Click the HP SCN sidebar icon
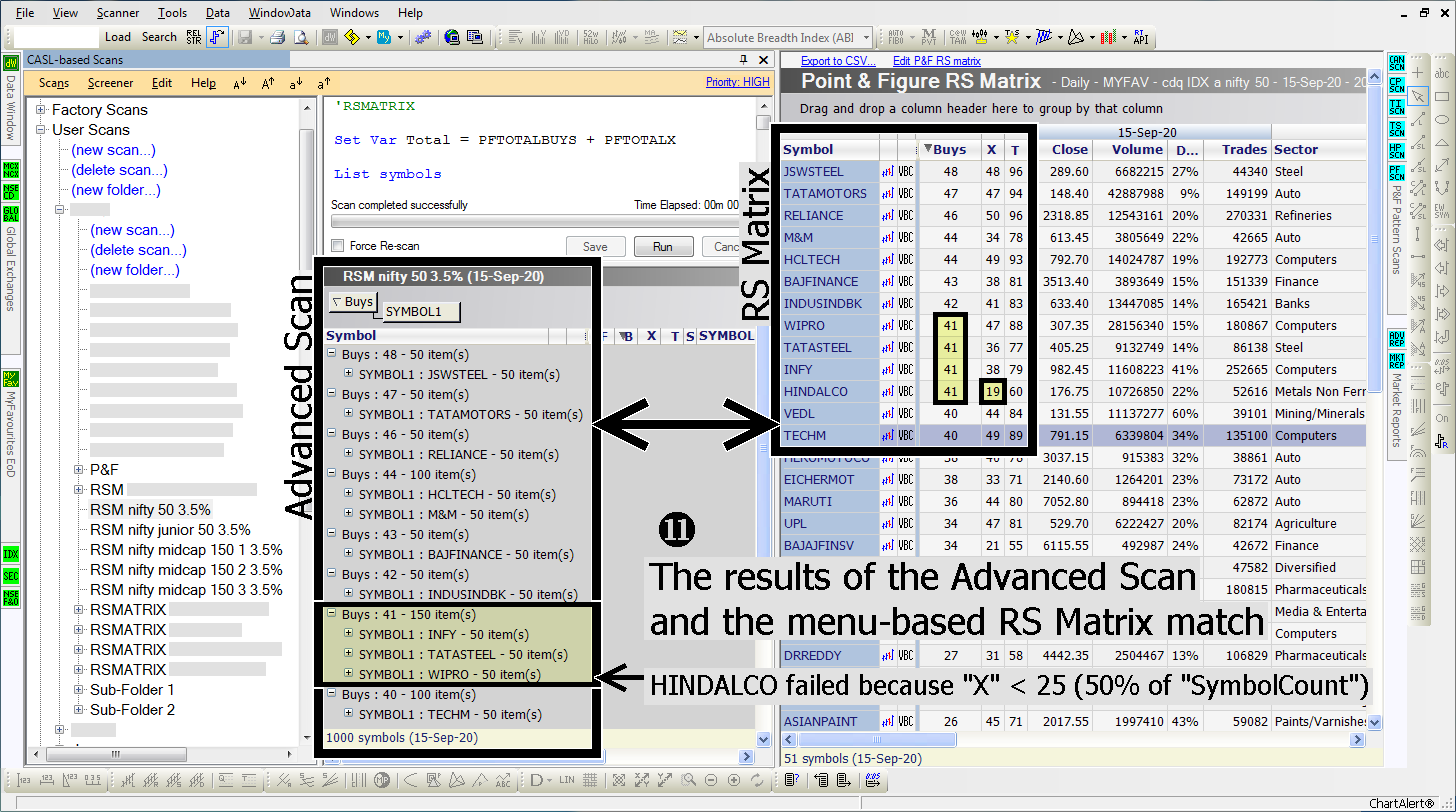This screenshot has width=1456, height=812. tap(1397, 150)
